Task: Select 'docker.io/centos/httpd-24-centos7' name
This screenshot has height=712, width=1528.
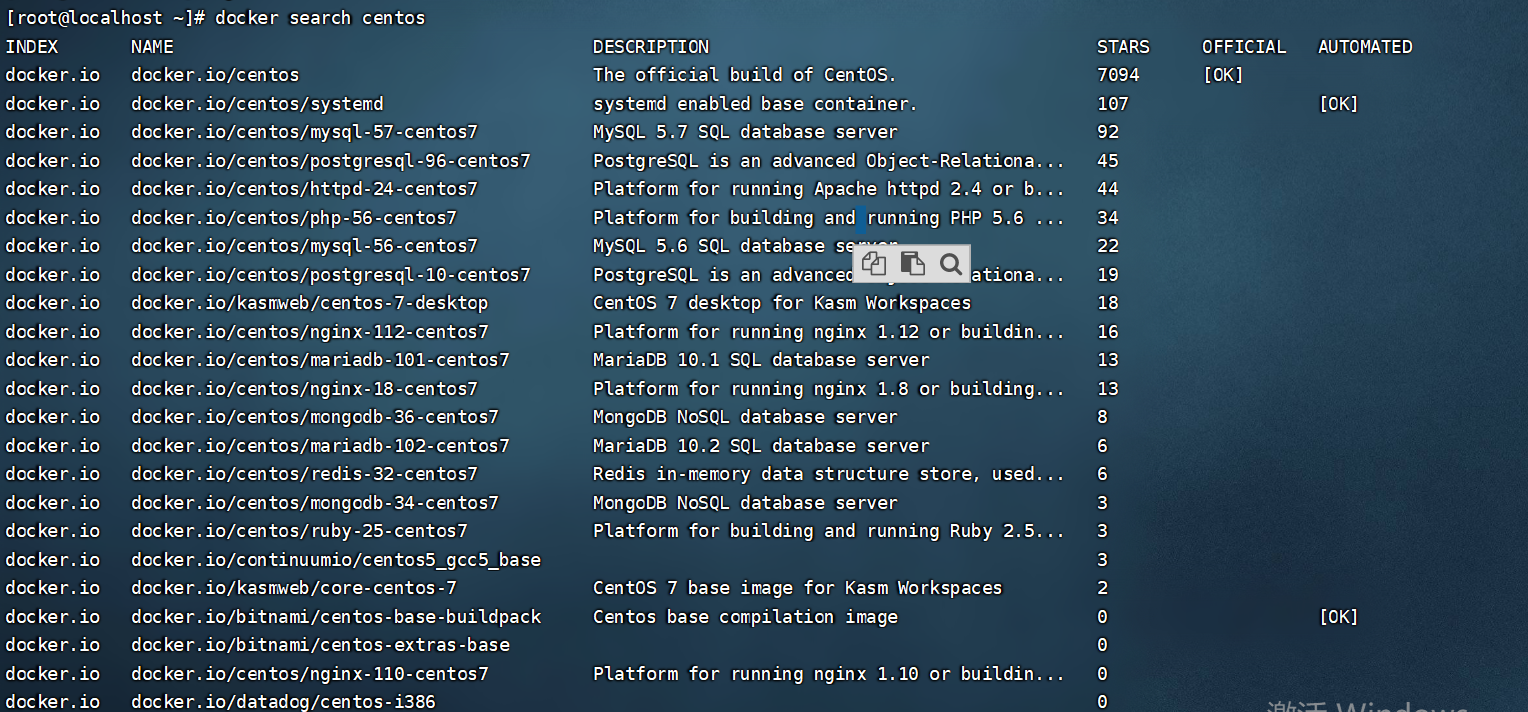Action: pyautogui.click(x=304, y=189)
